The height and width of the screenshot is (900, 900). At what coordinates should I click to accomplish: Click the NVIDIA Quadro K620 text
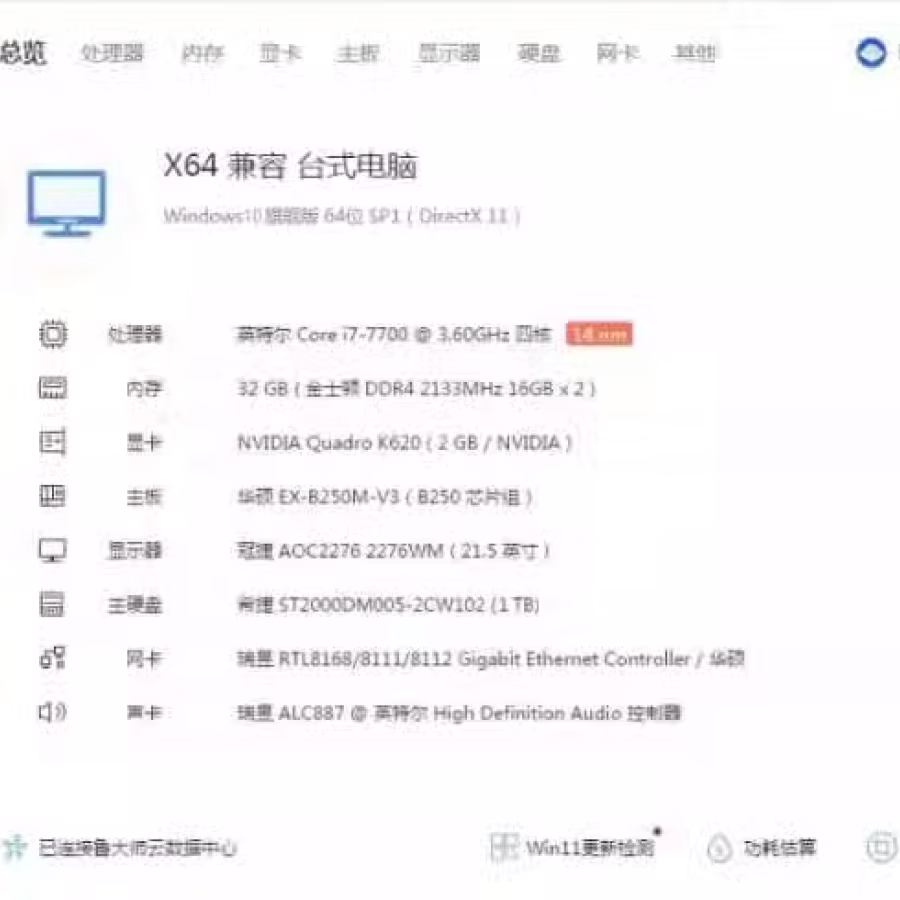click(405, 443)
